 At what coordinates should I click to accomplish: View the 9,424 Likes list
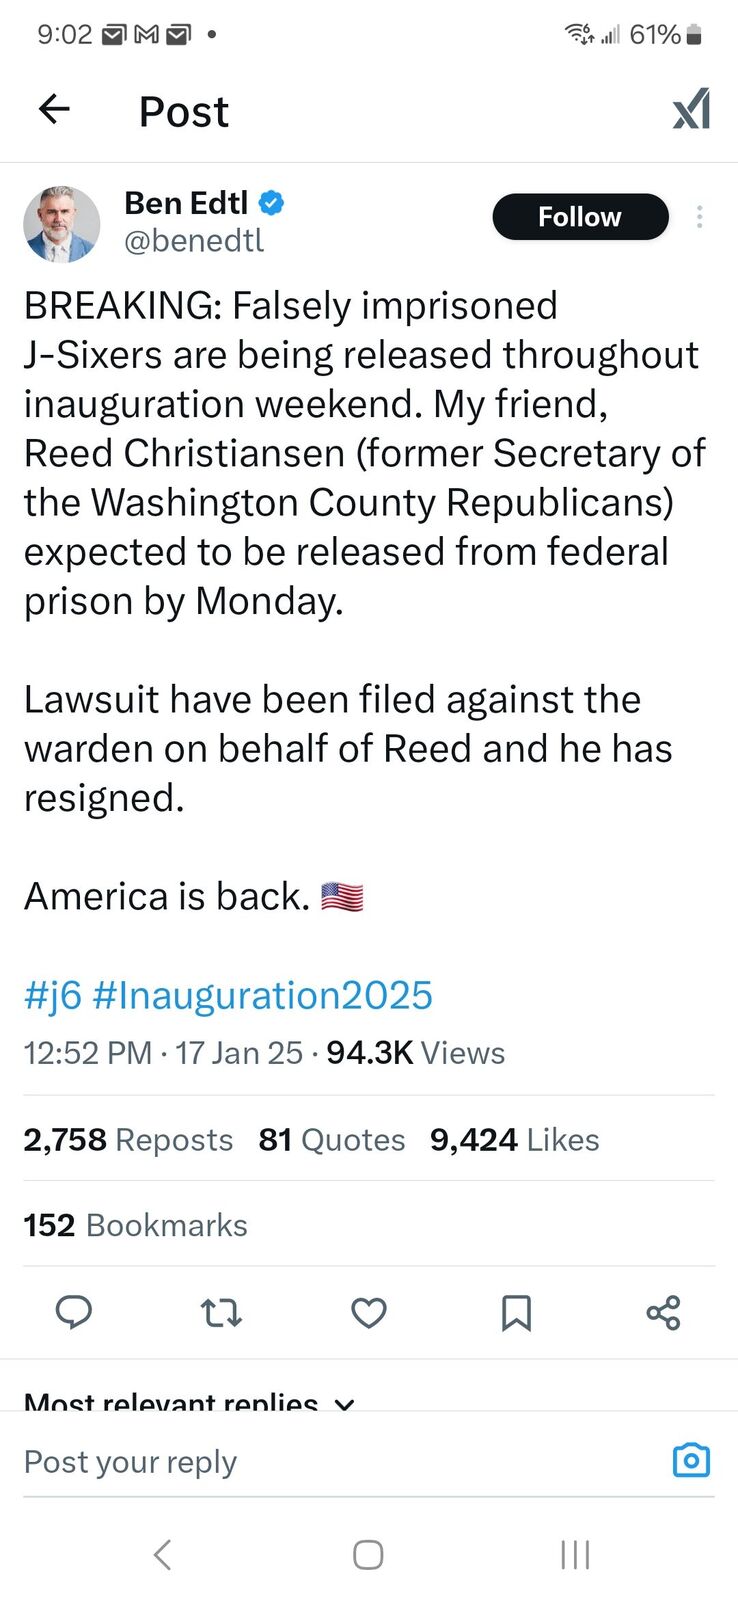[514, 1140]
